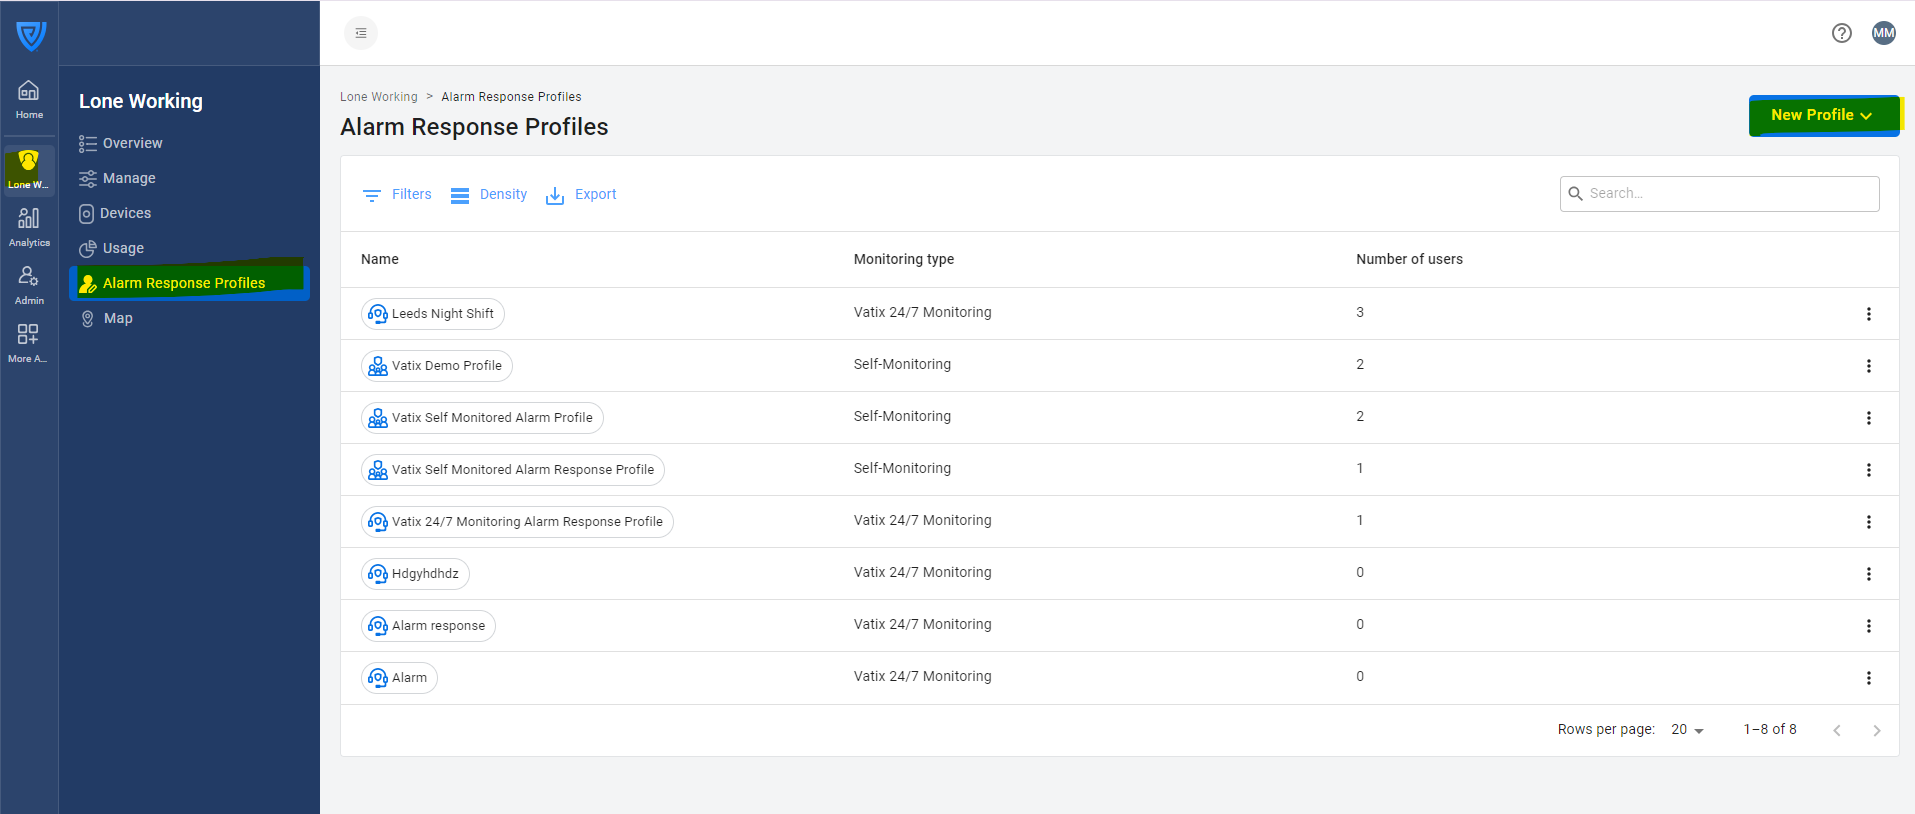Open the Vatix Demo Profile chip
1915x814 pixels.
[437, 366]
